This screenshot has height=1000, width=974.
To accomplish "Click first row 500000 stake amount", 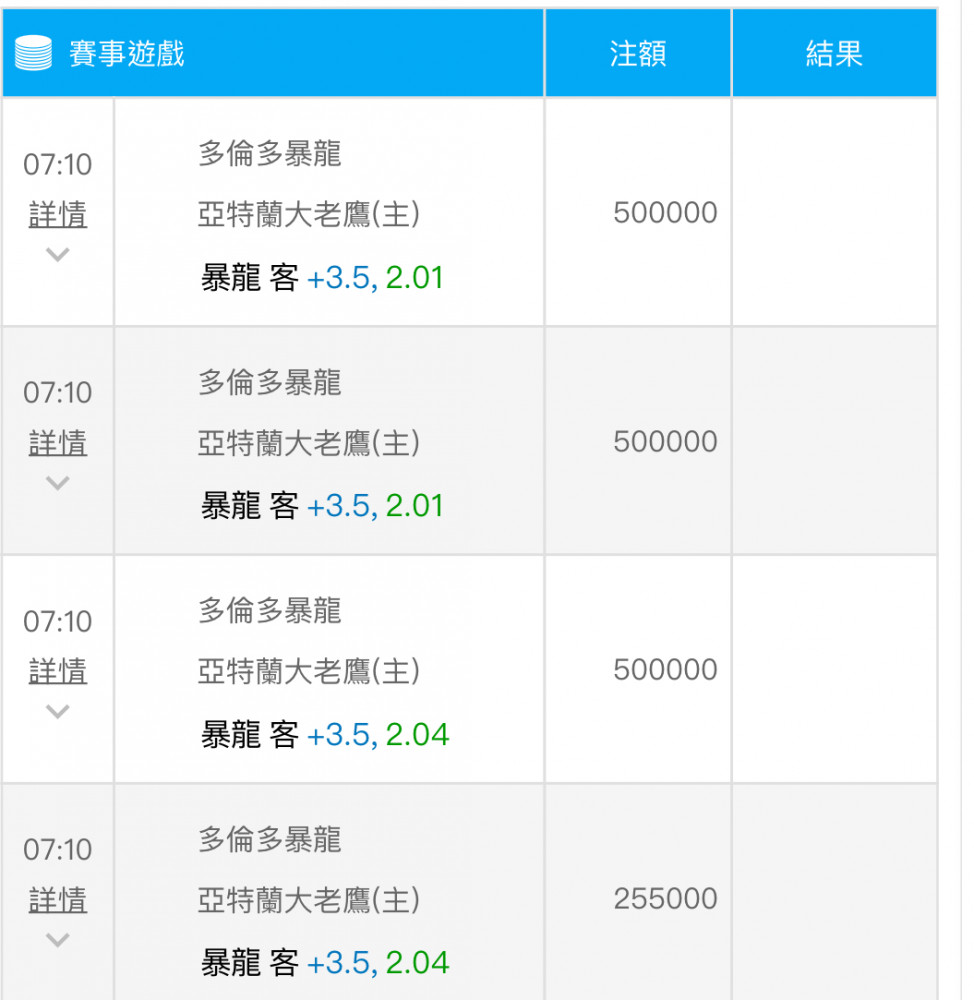I will pos(665,212).
